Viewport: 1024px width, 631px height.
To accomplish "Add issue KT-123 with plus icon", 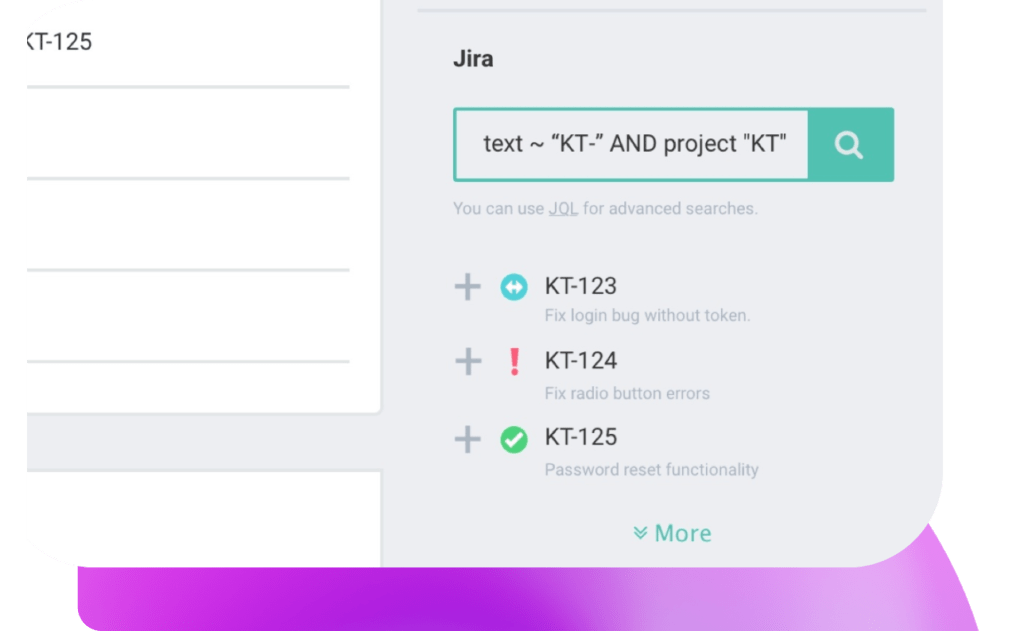I will point(468,287).
